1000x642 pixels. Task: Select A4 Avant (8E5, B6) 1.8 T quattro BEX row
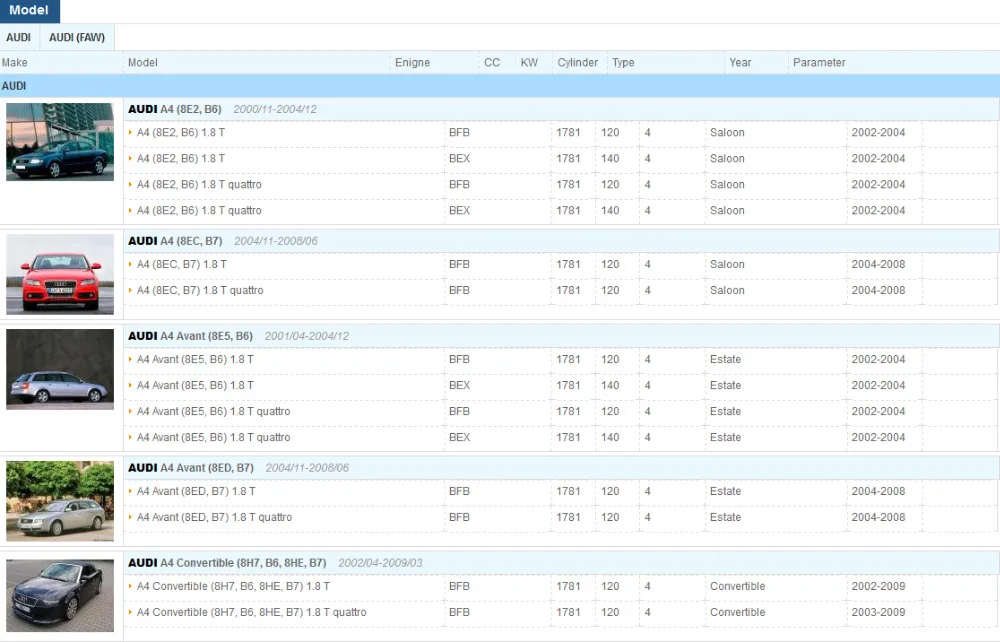click(214, 437)
